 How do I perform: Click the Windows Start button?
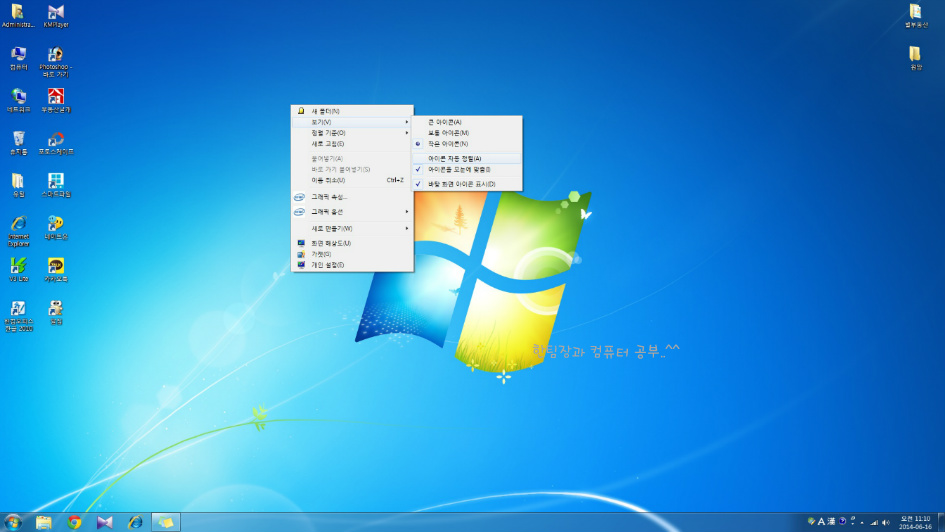tap(13, 522)
